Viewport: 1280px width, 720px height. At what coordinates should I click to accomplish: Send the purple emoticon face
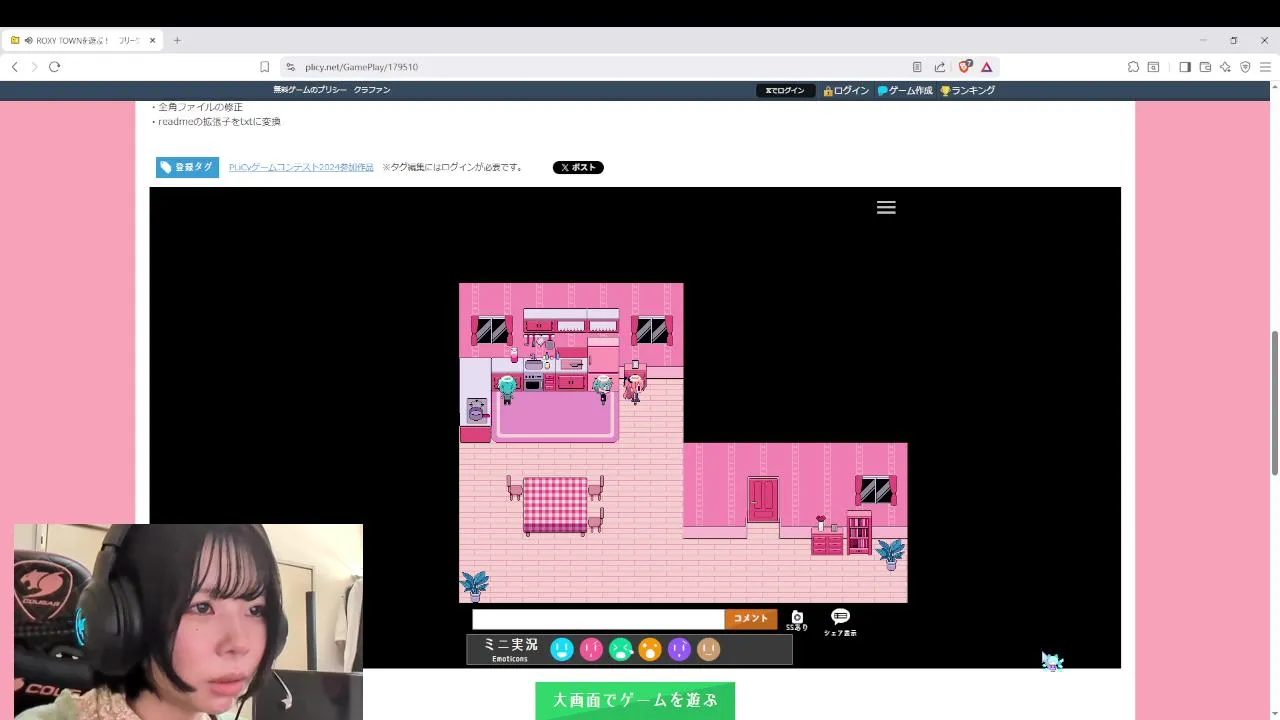pyautogui.click(x=679, y=650)
